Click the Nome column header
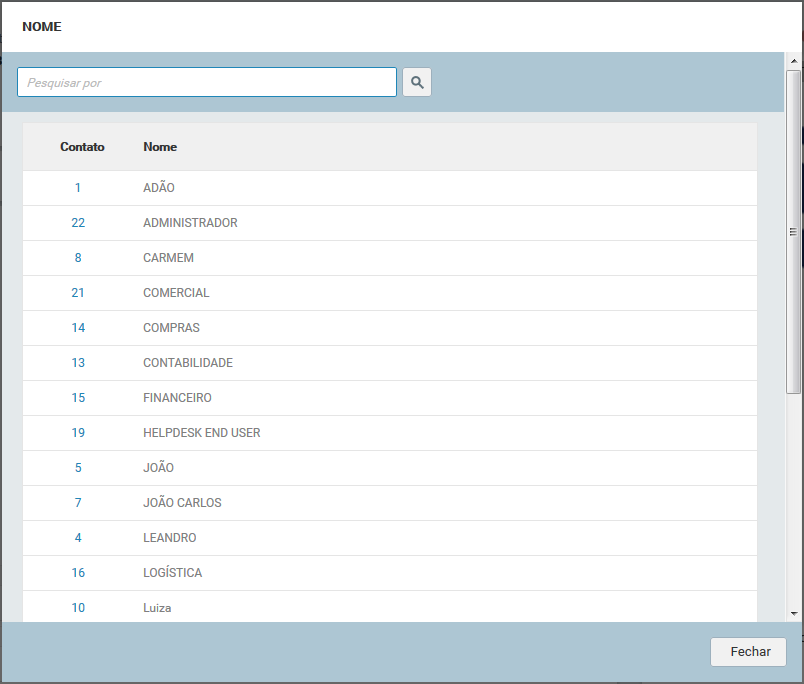804x684 pixels. (x=160, y=147)
